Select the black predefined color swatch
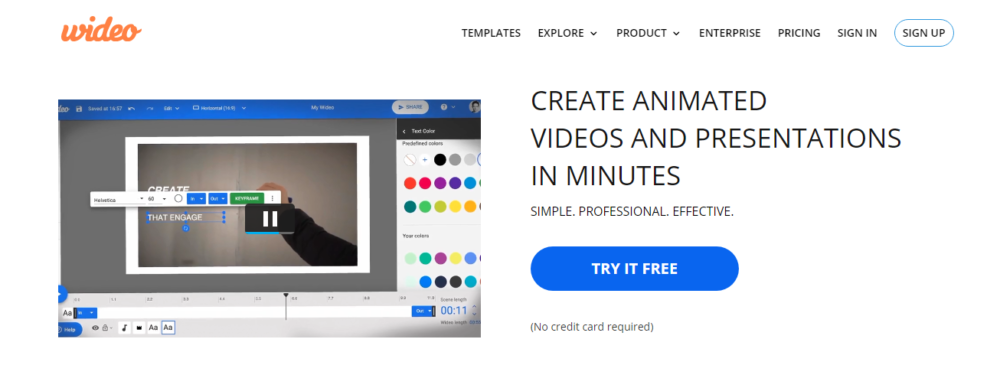Screen dimensions: 1000x375 click(440, 159)
